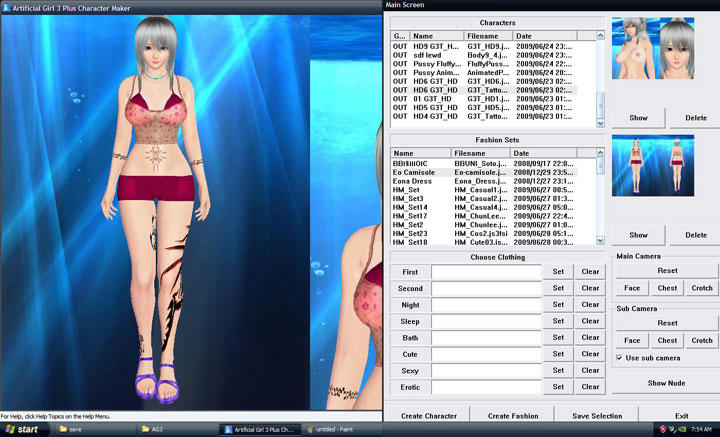Point Main Camera at Face

(x=632, y=288)
